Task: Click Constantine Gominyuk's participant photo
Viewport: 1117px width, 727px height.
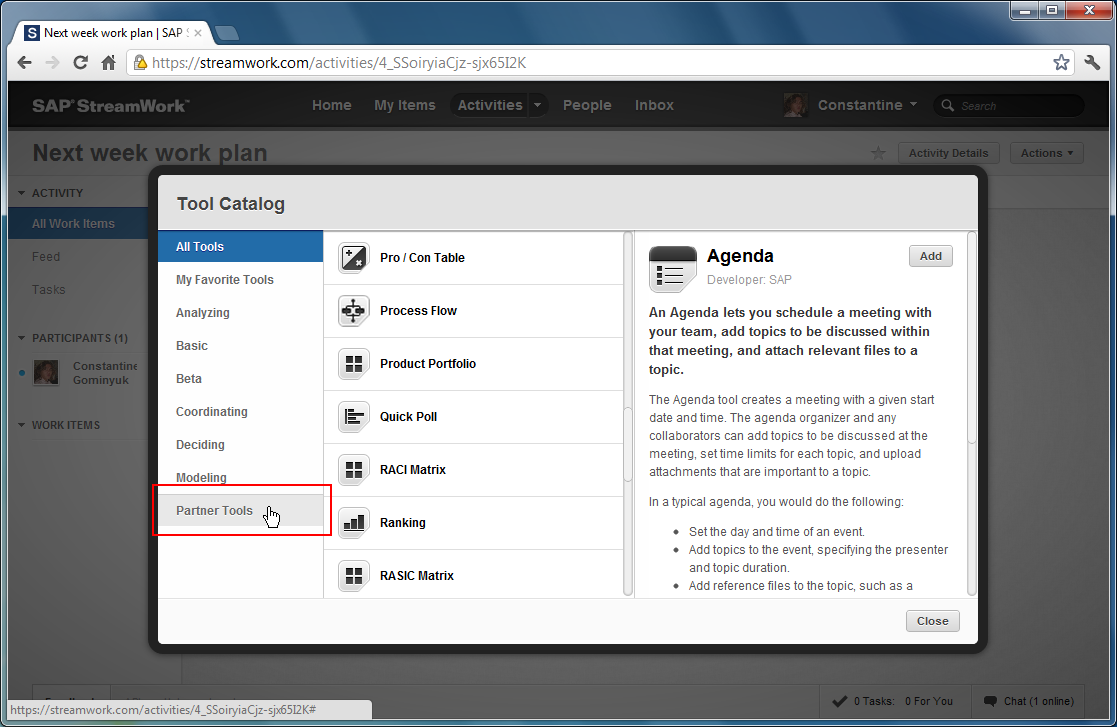Action: 46,372
